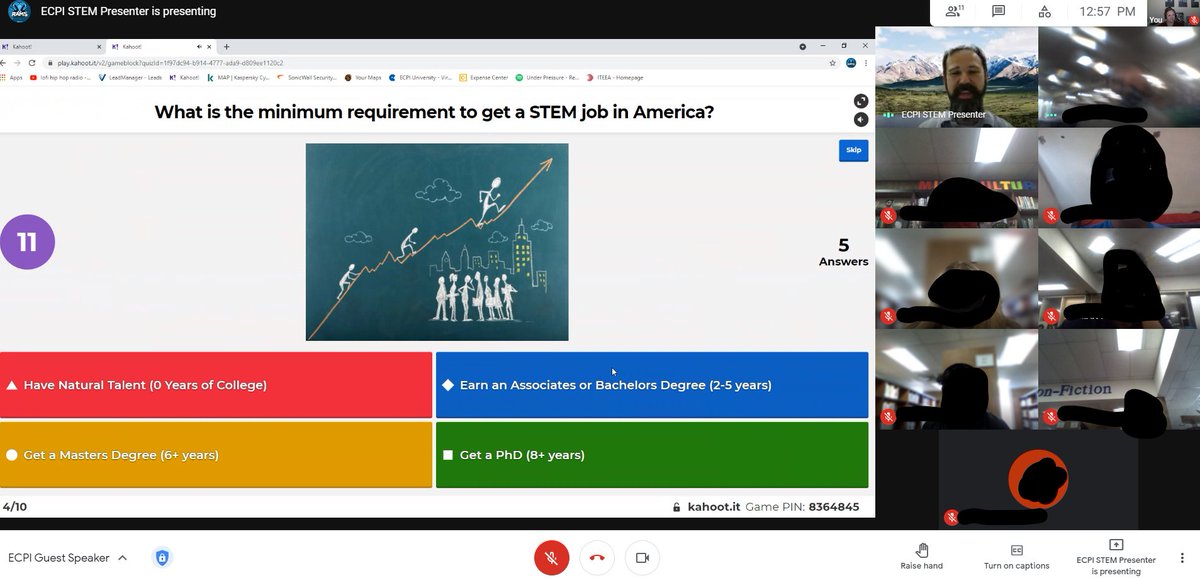The image size is (1200, 578).
Task: Open the blue security shield host controls icon
Action: click(162, 558)
